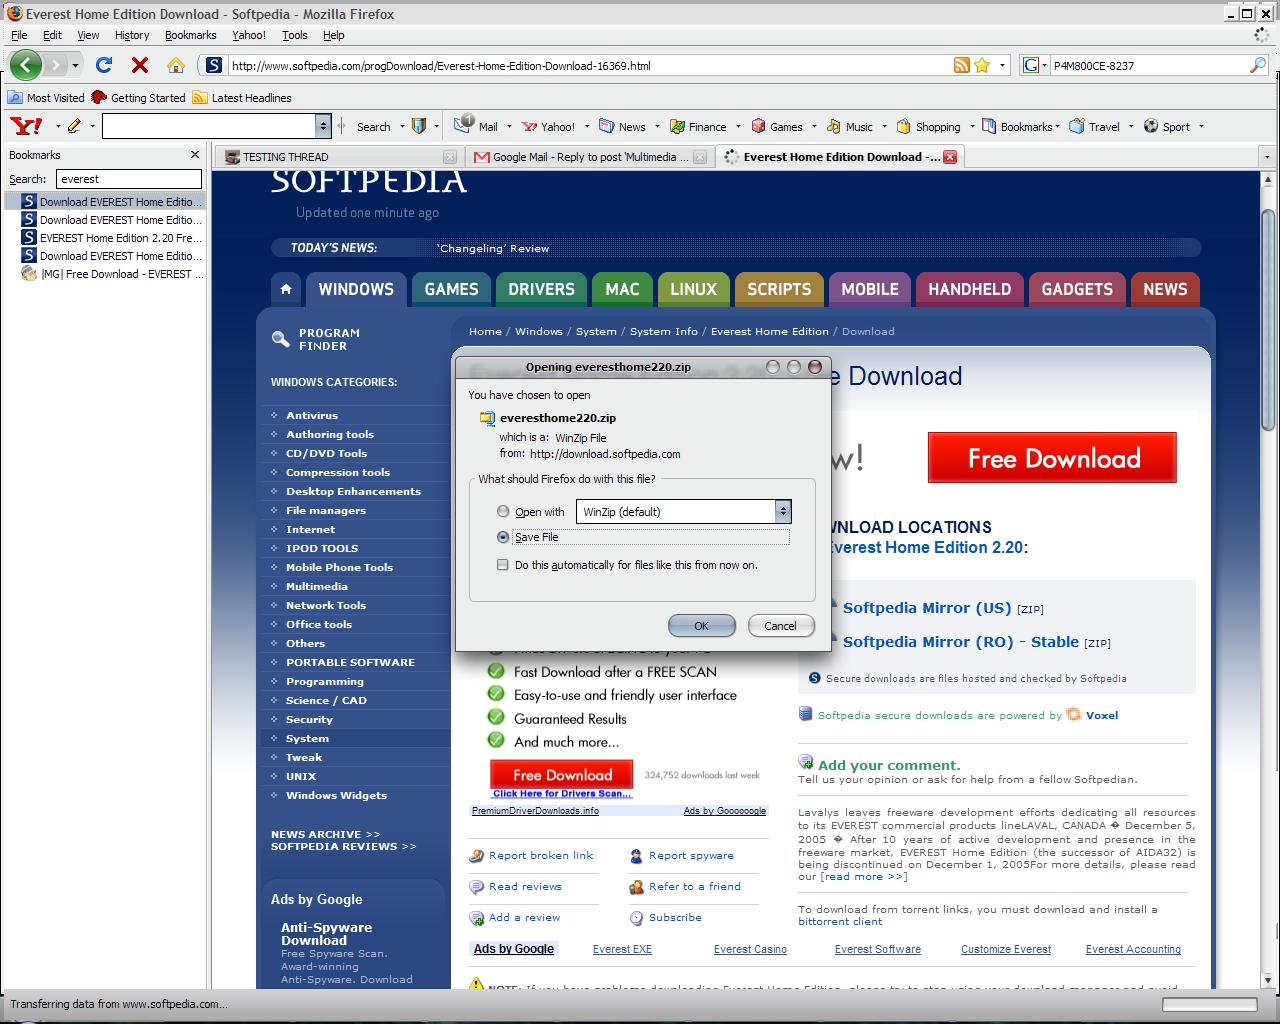Check Do this automatically for files option
The width and height of the screenshot is (1280, 1024).
[x=503, y=565]
